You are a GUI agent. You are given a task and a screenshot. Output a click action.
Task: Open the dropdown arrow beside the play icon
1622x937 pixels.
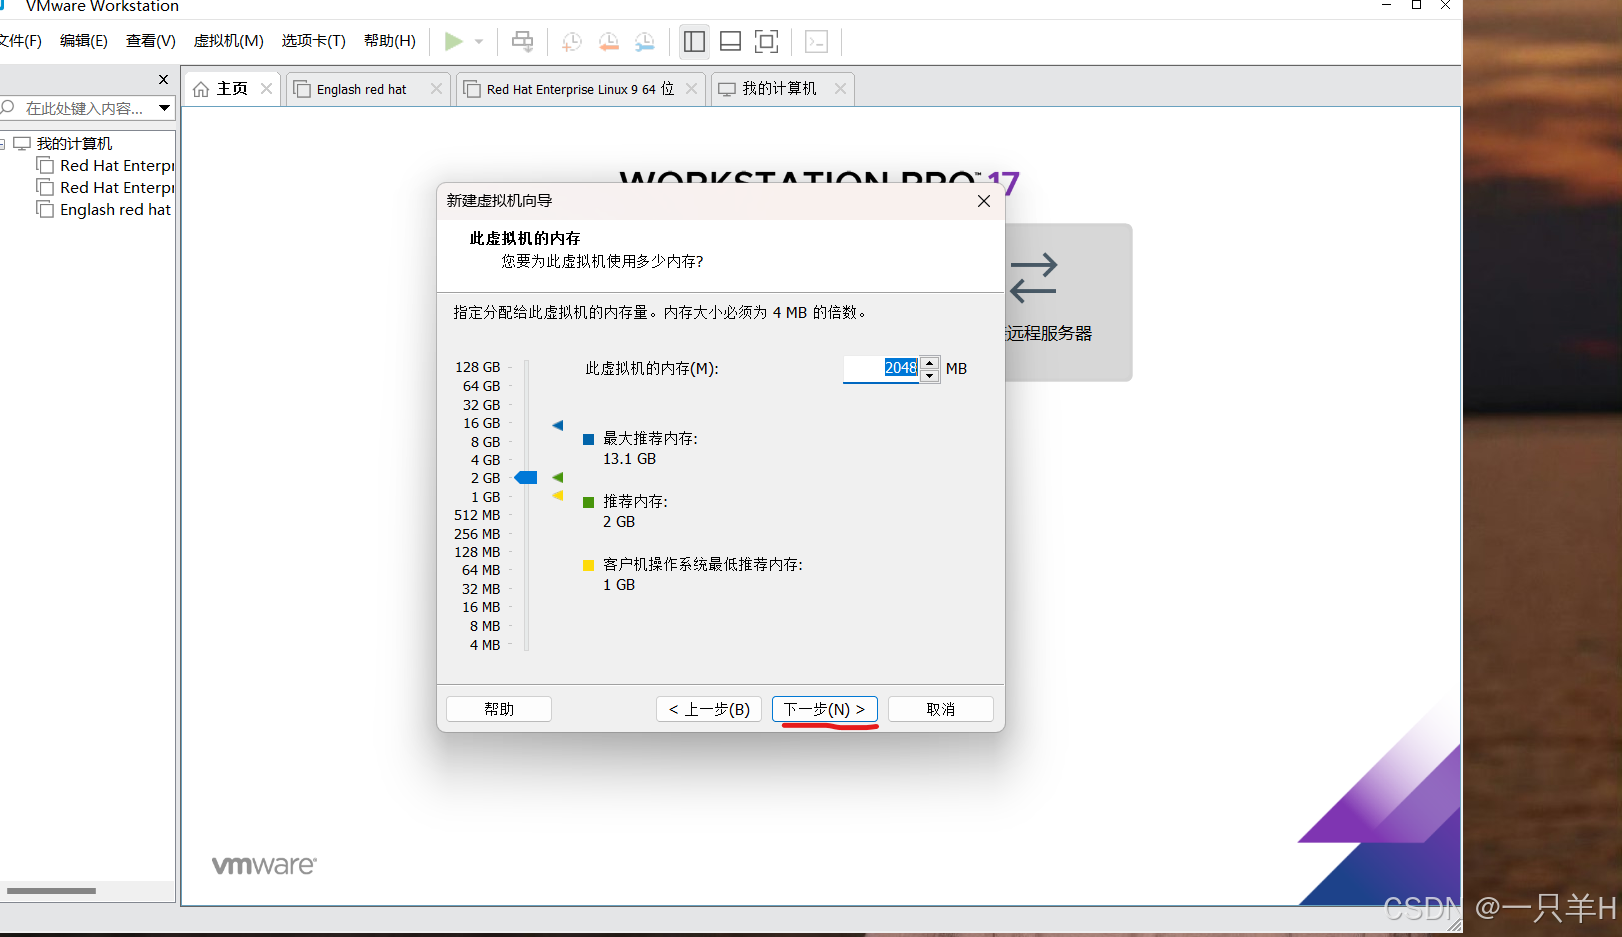tap(479, 42)
